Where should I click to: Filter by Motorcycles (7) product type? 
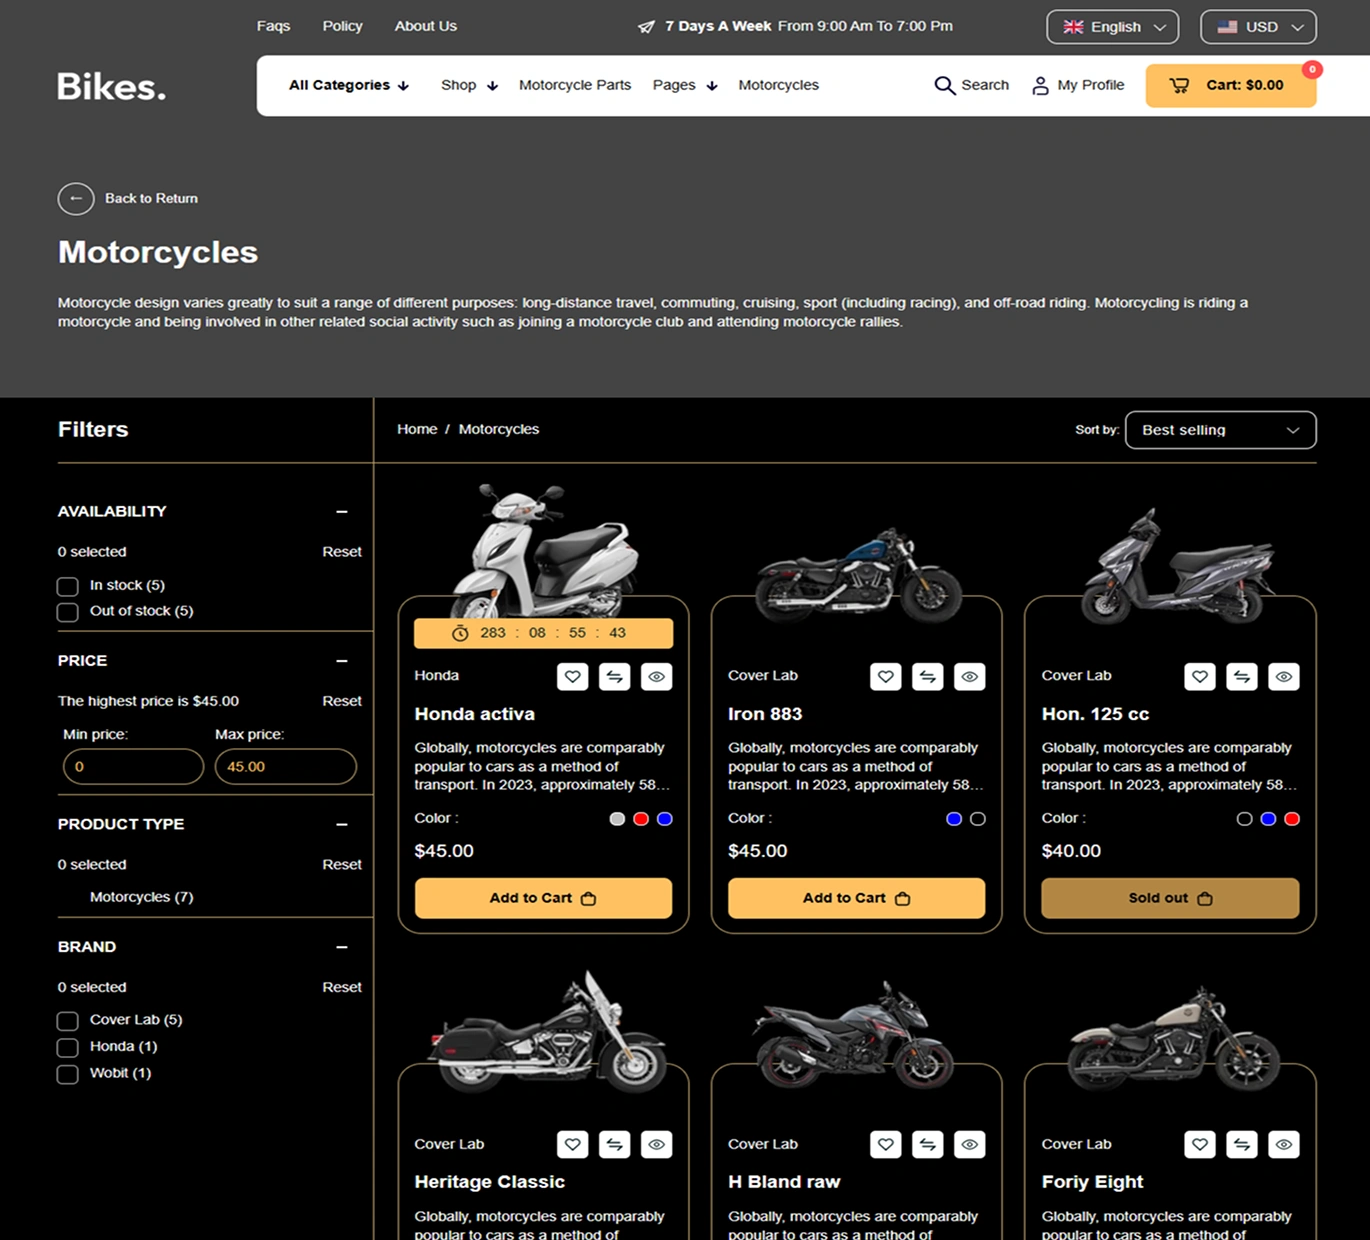[141, 897]
